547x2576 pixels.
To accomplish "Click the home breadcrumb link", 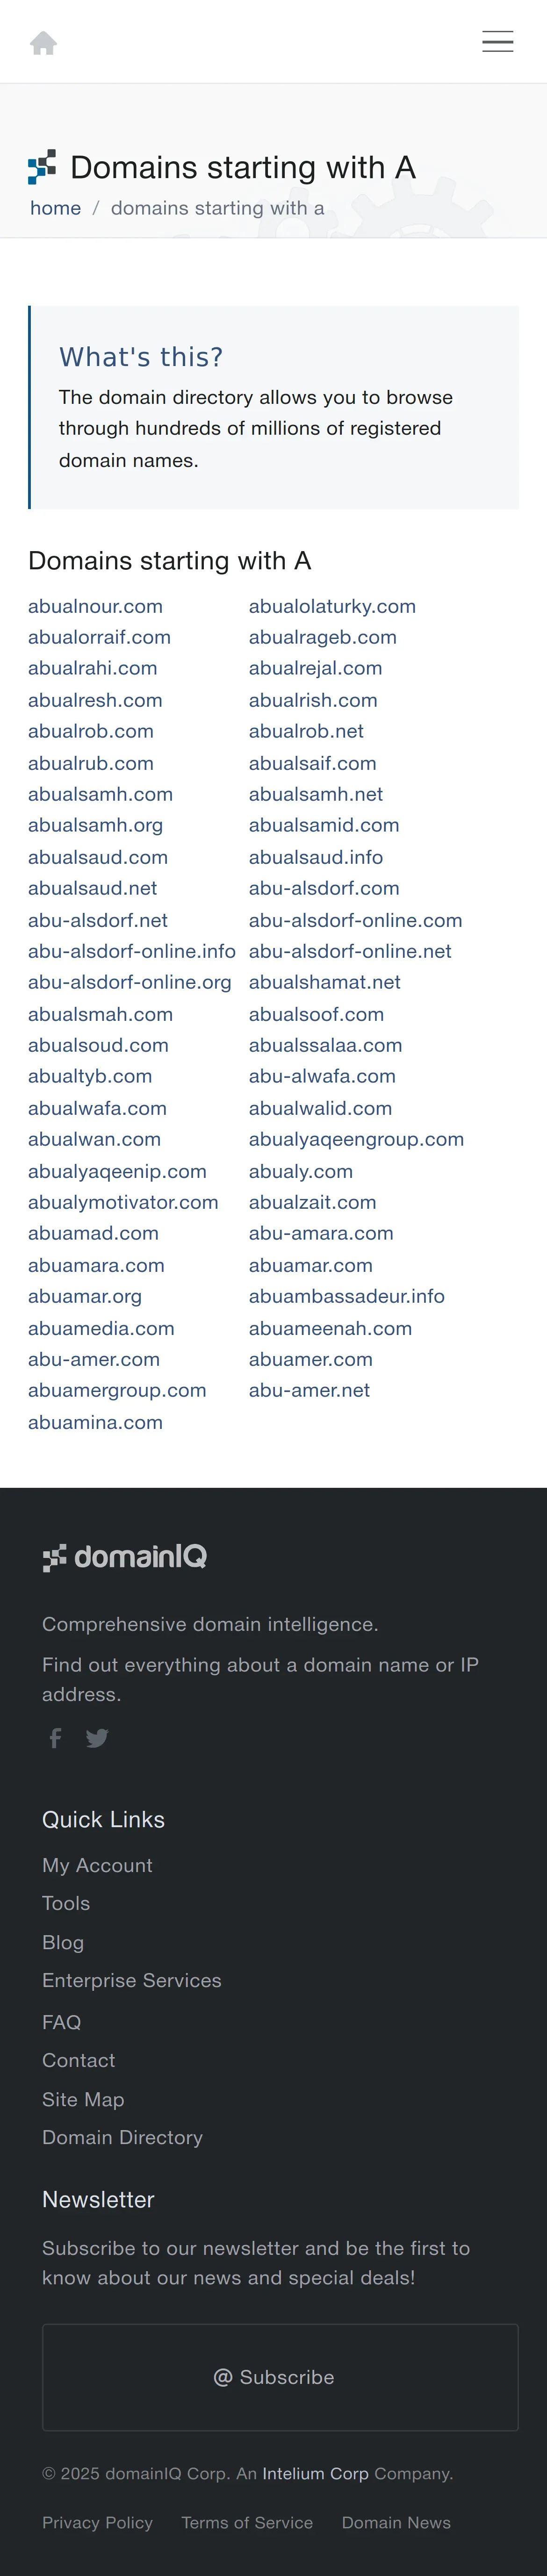I will [x=56, y=208].
